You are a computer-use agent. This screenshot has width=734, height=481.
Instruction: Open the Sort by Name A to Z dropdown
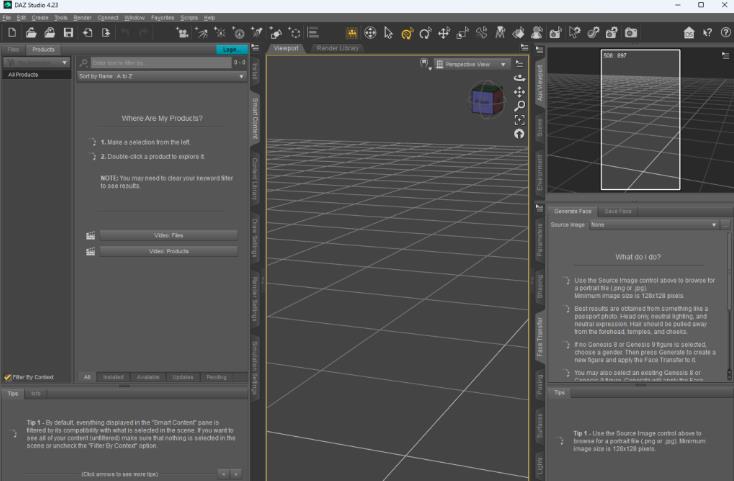161,76
